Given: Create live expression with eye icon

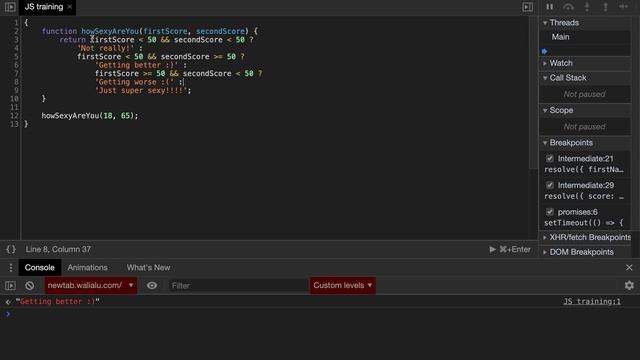Looking at the screenshot, I should click(152, 286).
